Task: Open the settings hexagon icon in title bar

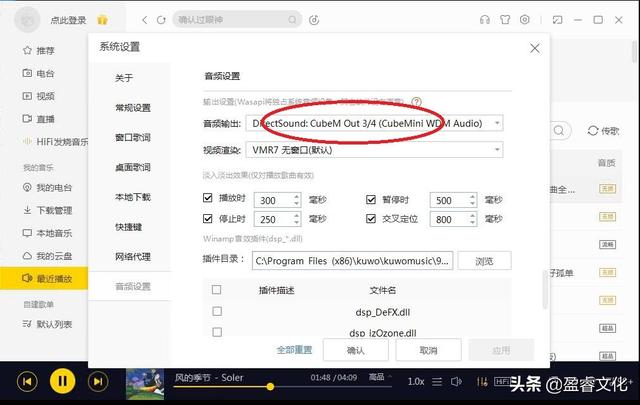Action: click(525, 20)
